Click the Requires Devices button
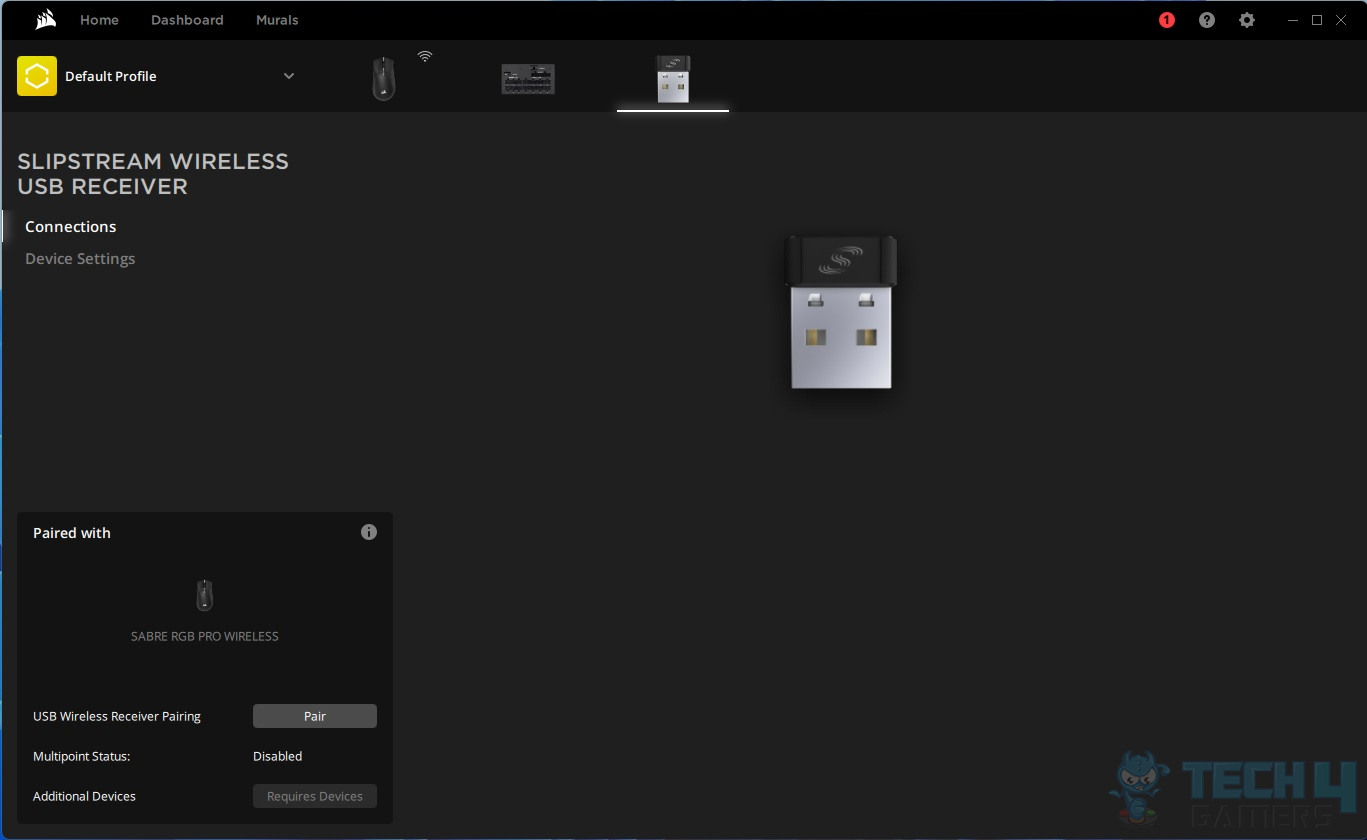The height and width of the screenshot is (840, 1367). [x=315, y=796]
